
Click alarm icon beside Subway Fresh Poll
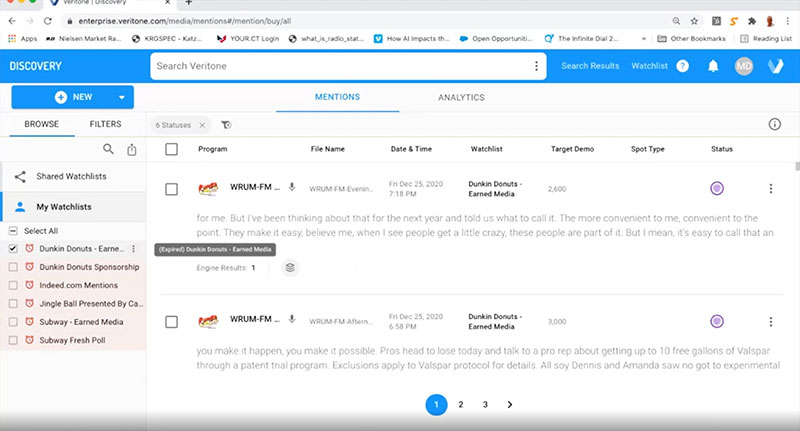[30, 340]
